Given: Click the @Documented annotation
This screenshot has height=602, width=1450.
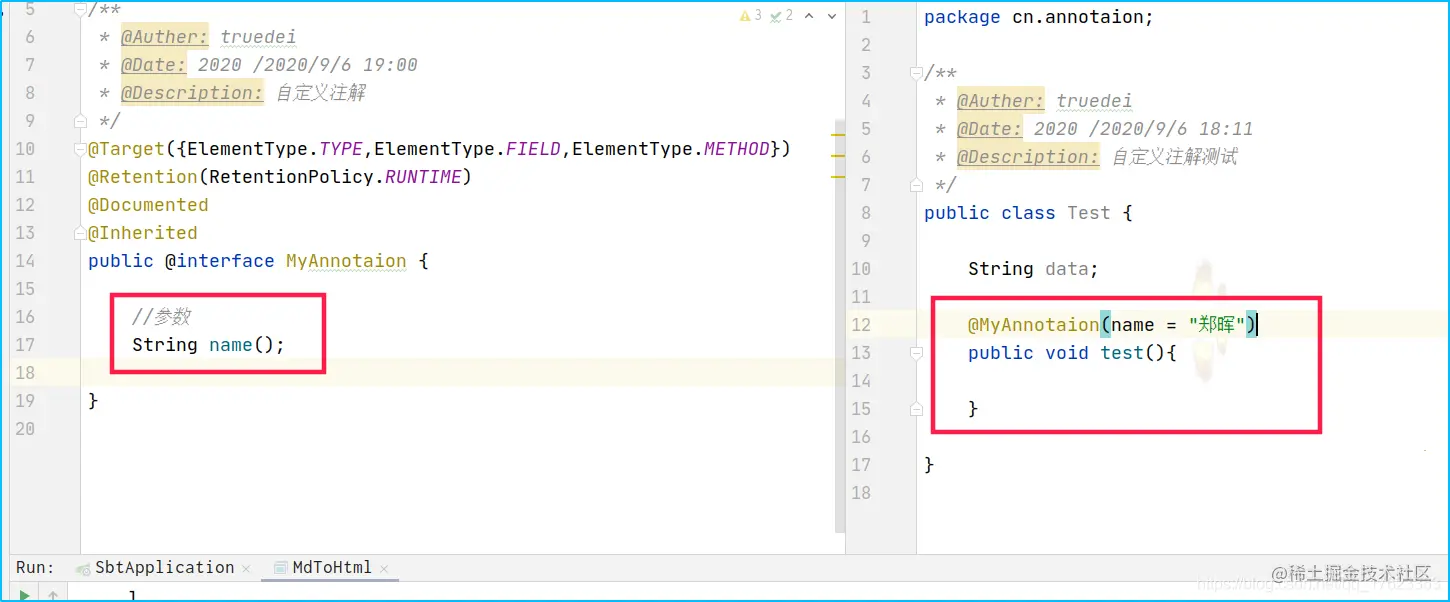Looking at the screenshot, I should (148, 205).
